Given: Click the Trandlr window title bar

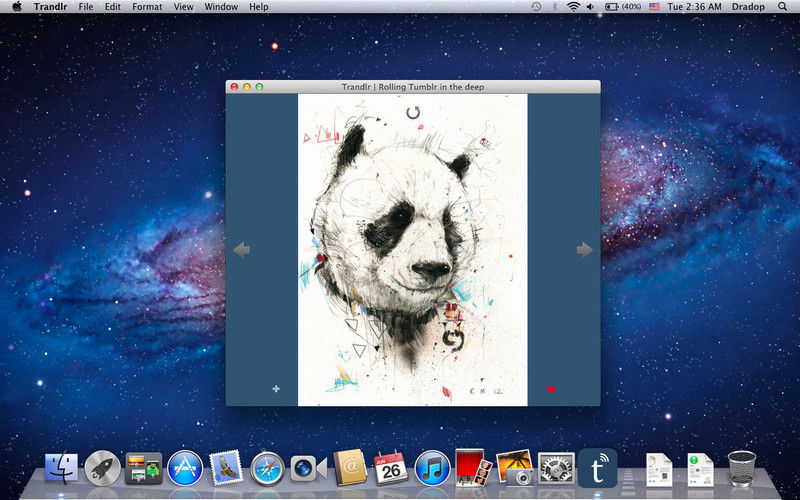Looking at the screenshot, I should point(413,87).
